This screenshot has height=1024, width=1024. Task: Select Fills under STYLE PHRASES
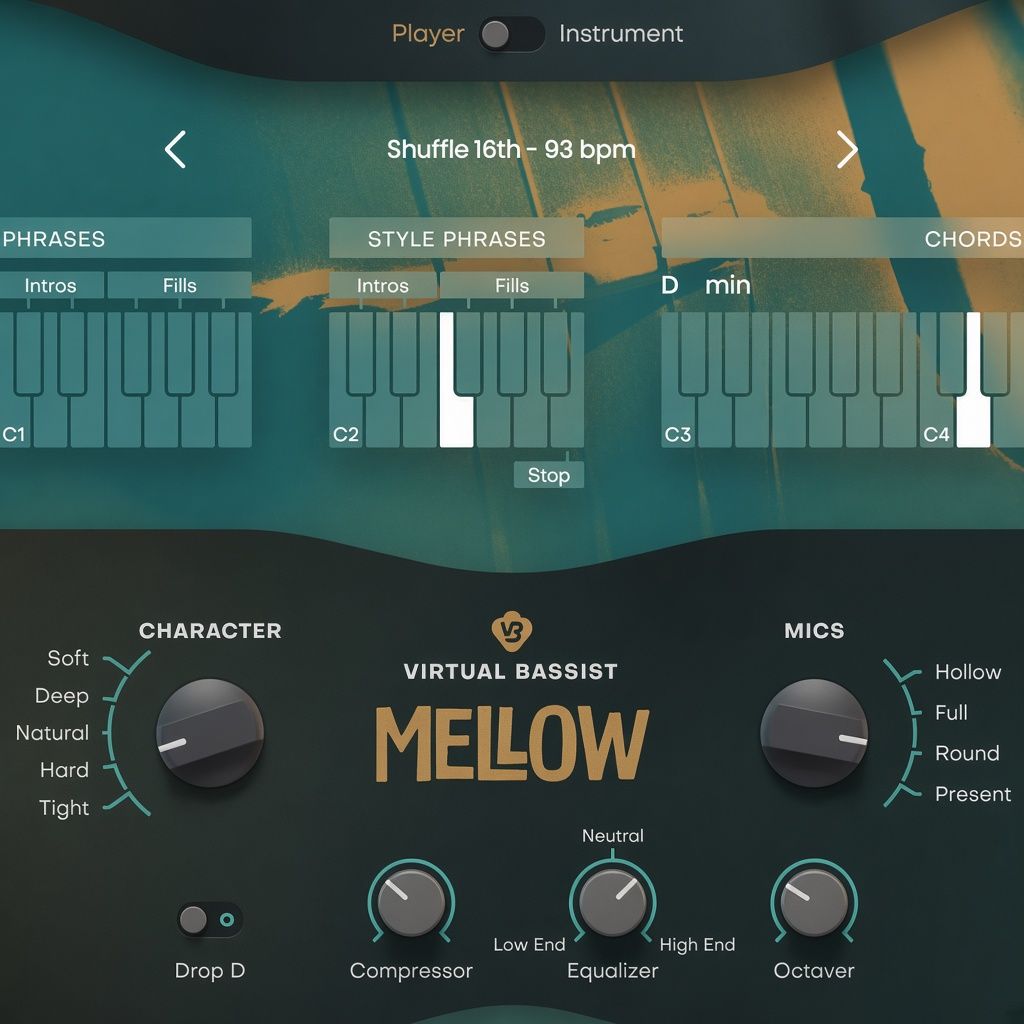(512, 285)
